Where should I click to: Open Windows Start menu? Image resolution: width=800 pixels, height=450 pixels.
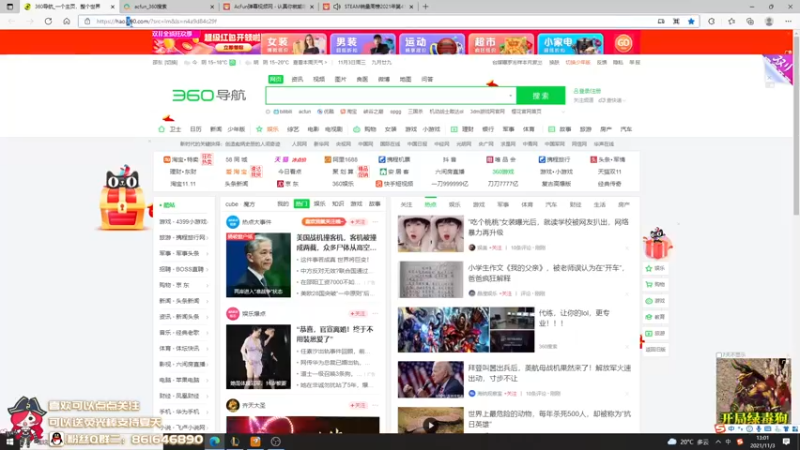(9, 442)
